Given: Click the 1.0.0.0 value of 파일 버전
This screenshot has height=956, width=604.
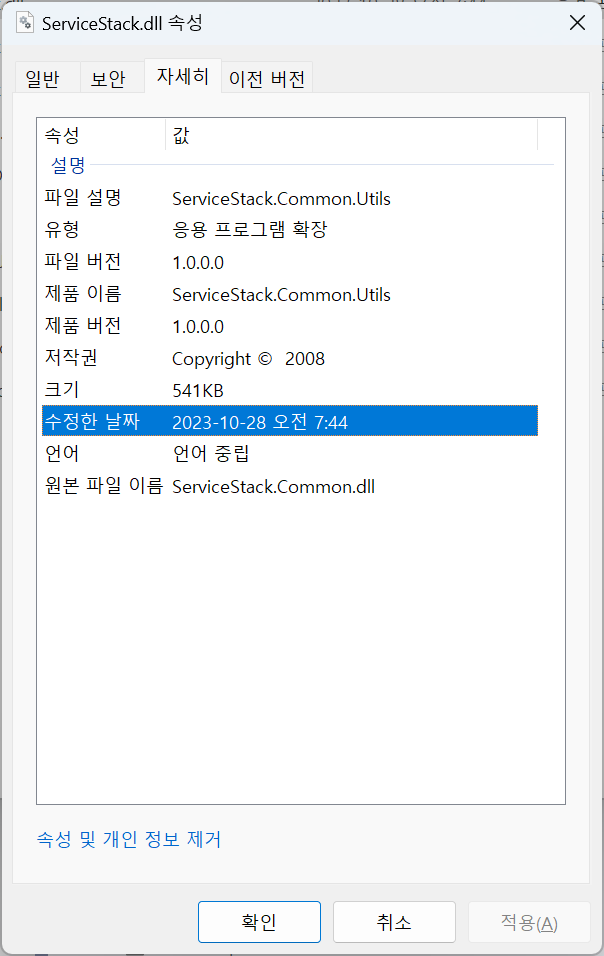Looking at the screenshot, I should [x=198, y=263].
